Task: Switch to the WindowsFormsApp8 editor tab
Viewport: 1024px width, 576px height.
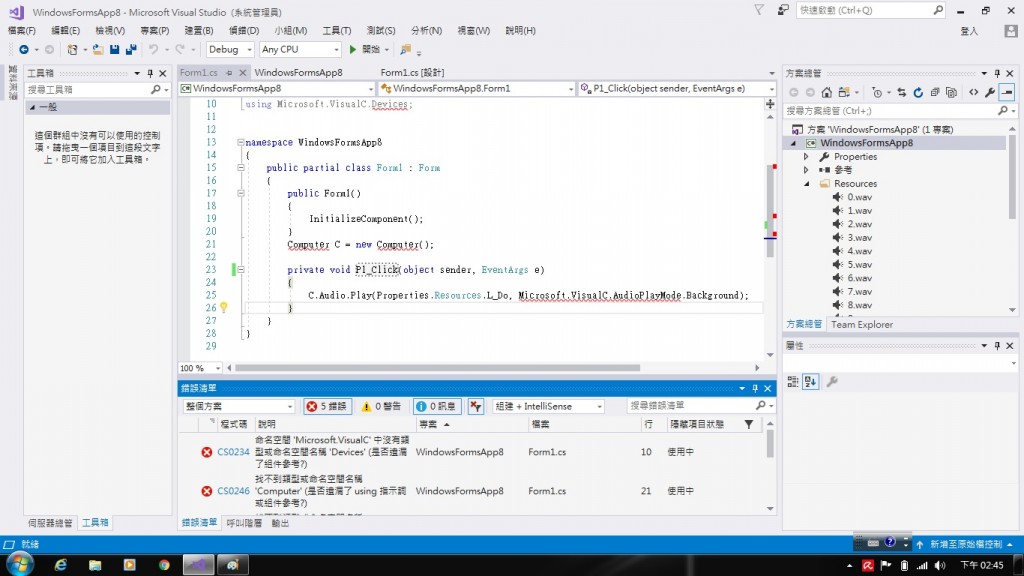Action: point(298,72)
